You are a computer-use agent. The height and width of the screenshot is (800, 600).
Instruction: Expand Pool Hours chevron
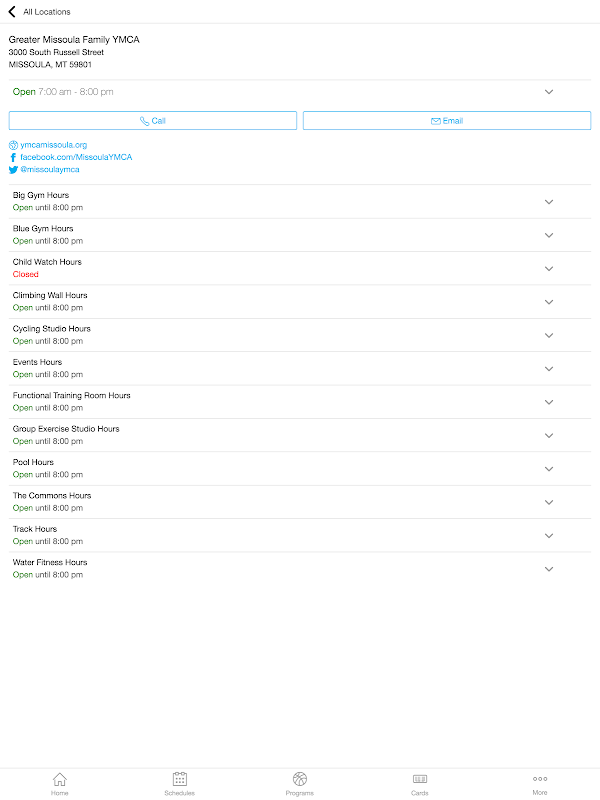pyautogui.click(x=549, y=469)
